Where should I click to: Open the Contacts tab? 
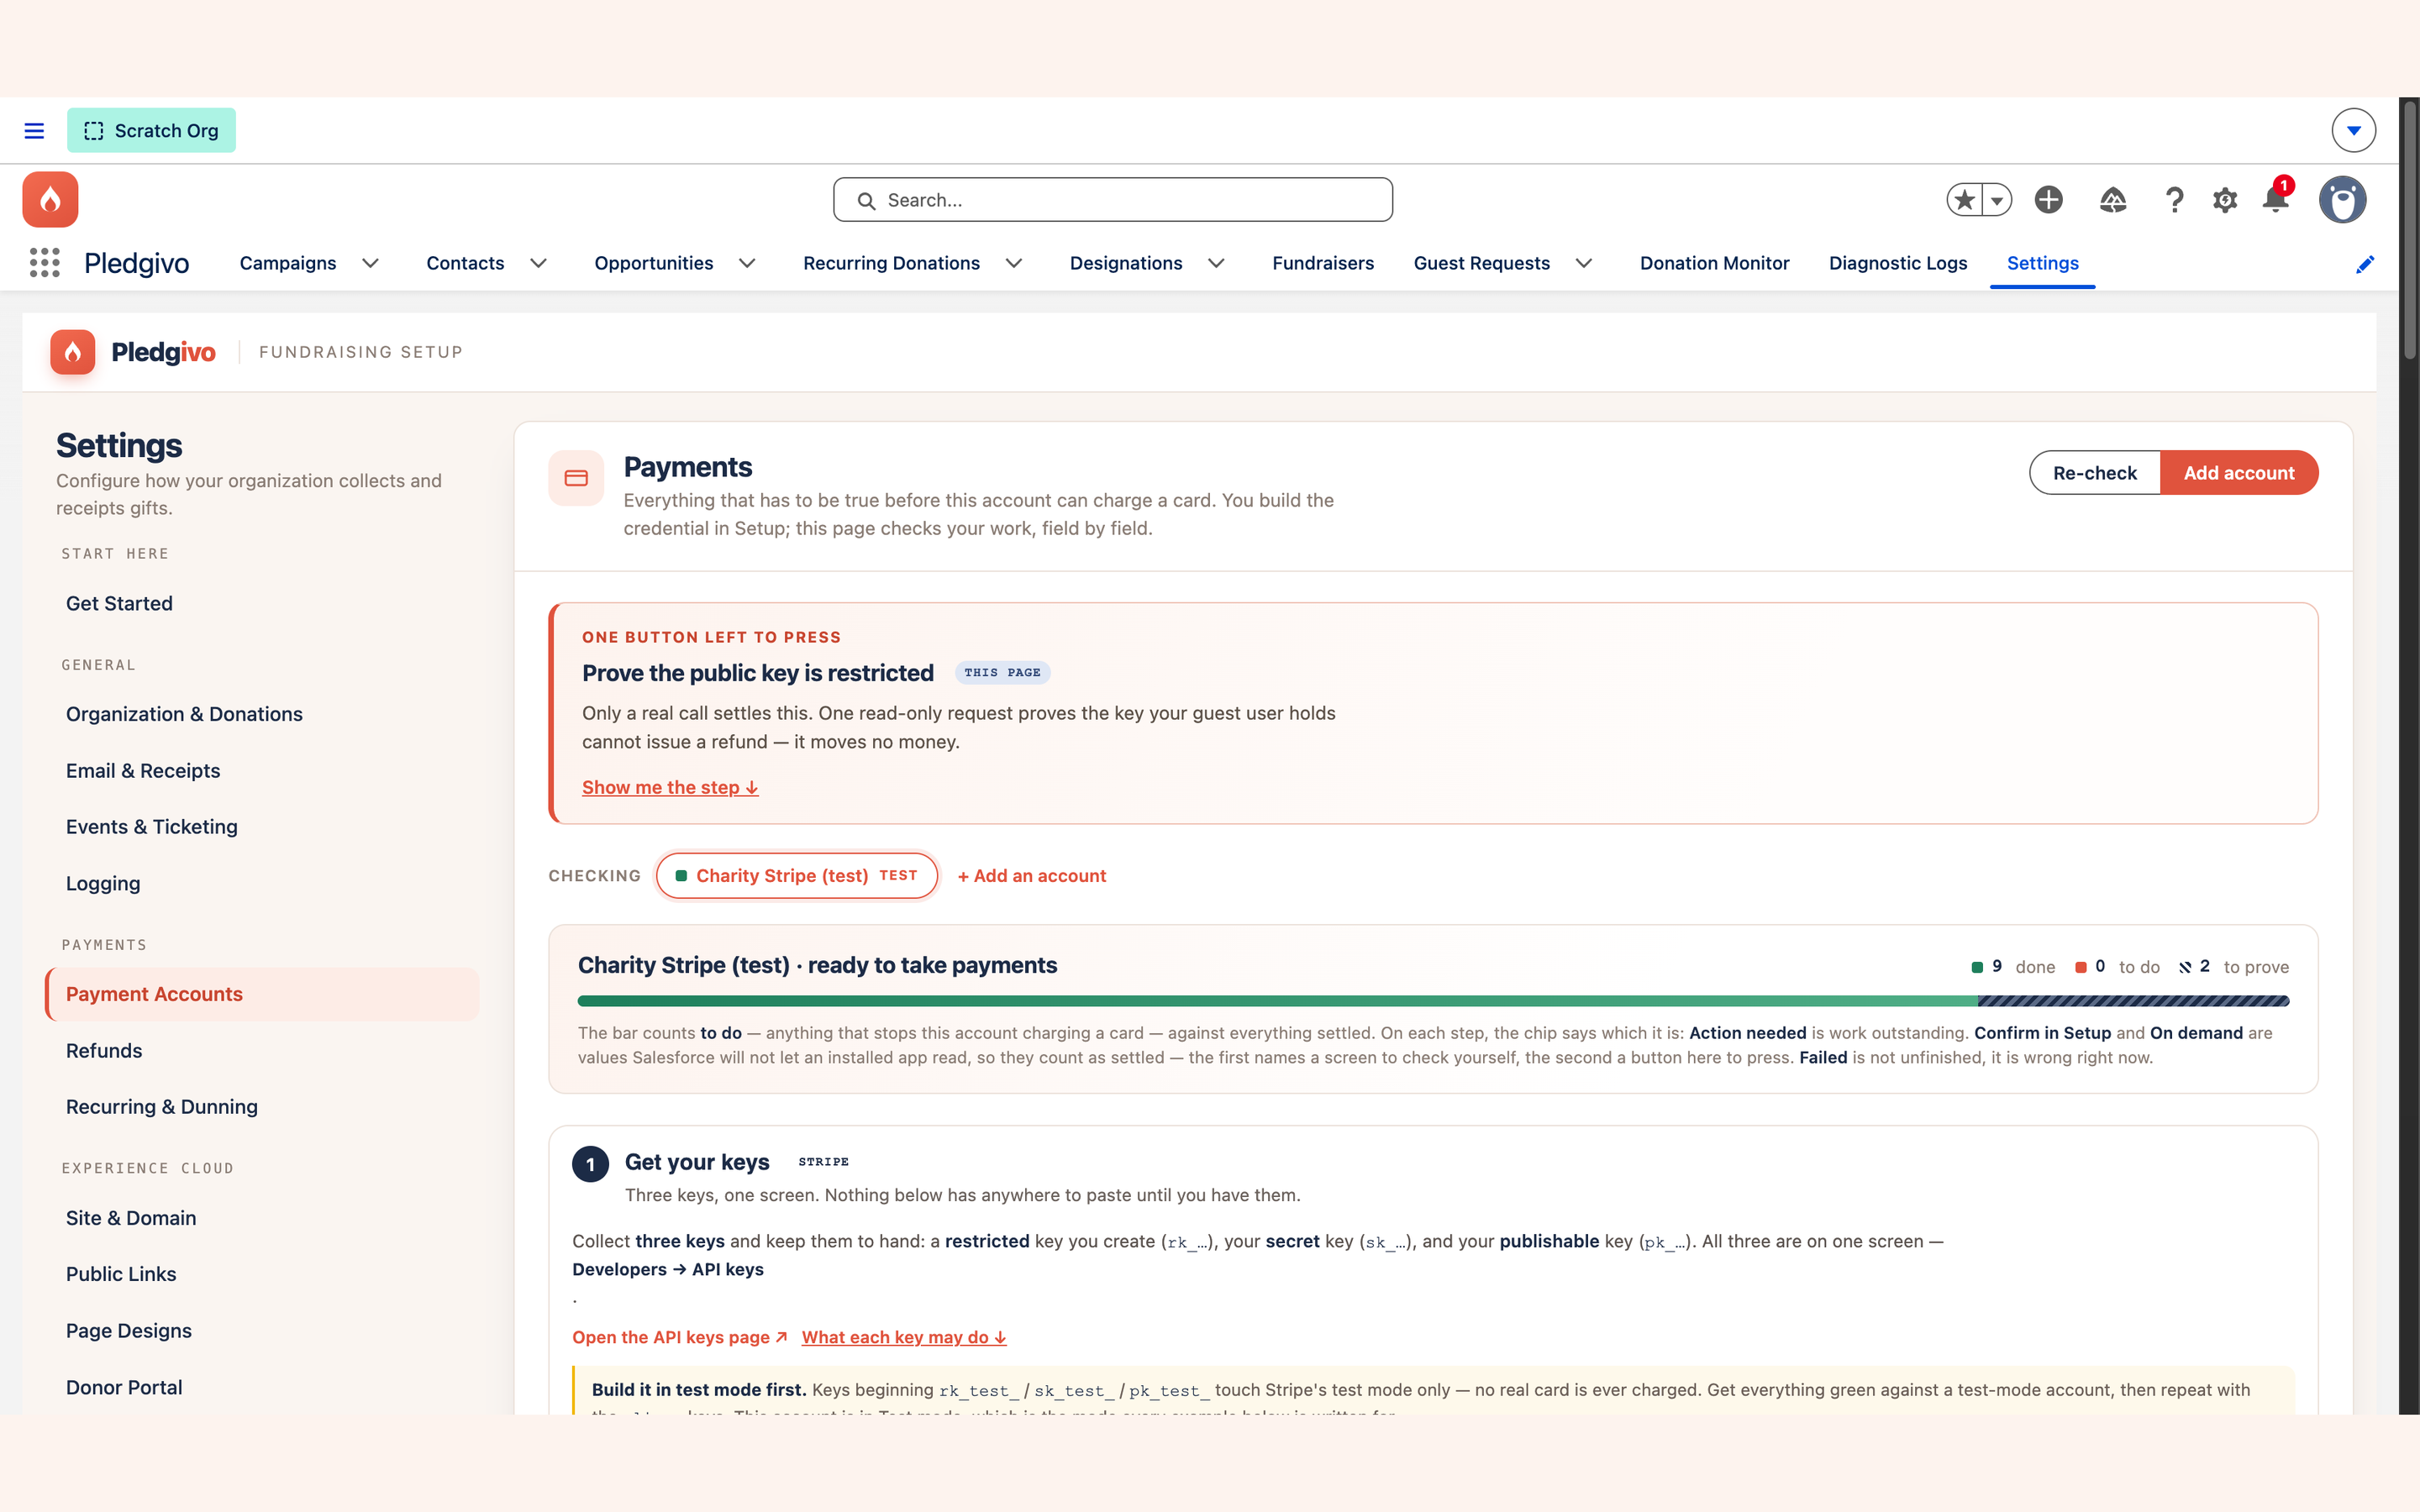[x=465, y=263]
